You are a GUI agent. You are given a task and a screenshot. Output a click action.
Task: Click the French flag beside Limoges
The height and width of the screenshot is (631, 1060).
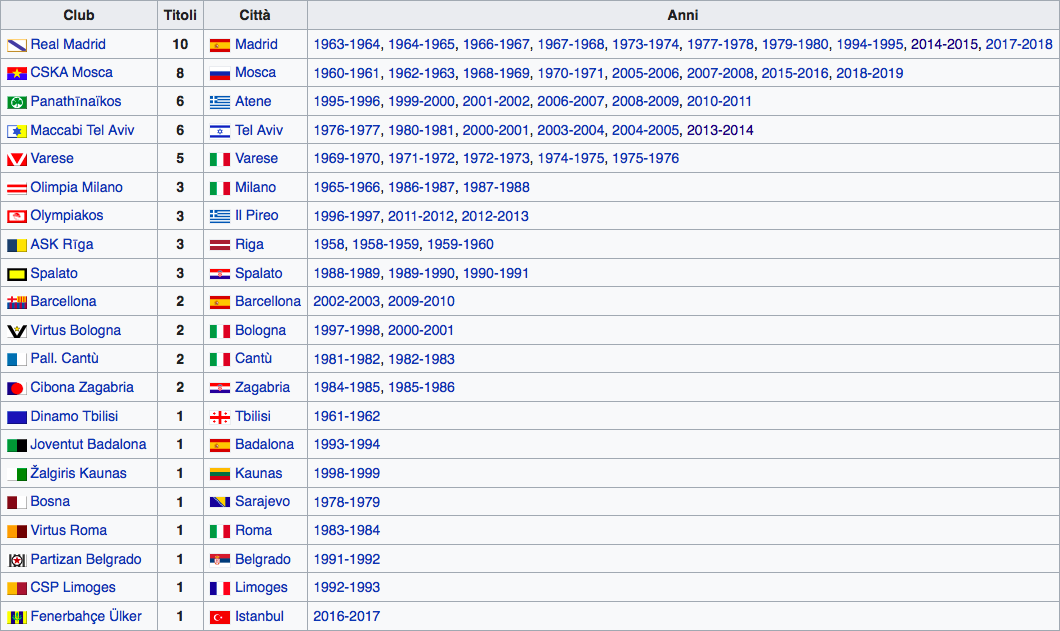220,588
